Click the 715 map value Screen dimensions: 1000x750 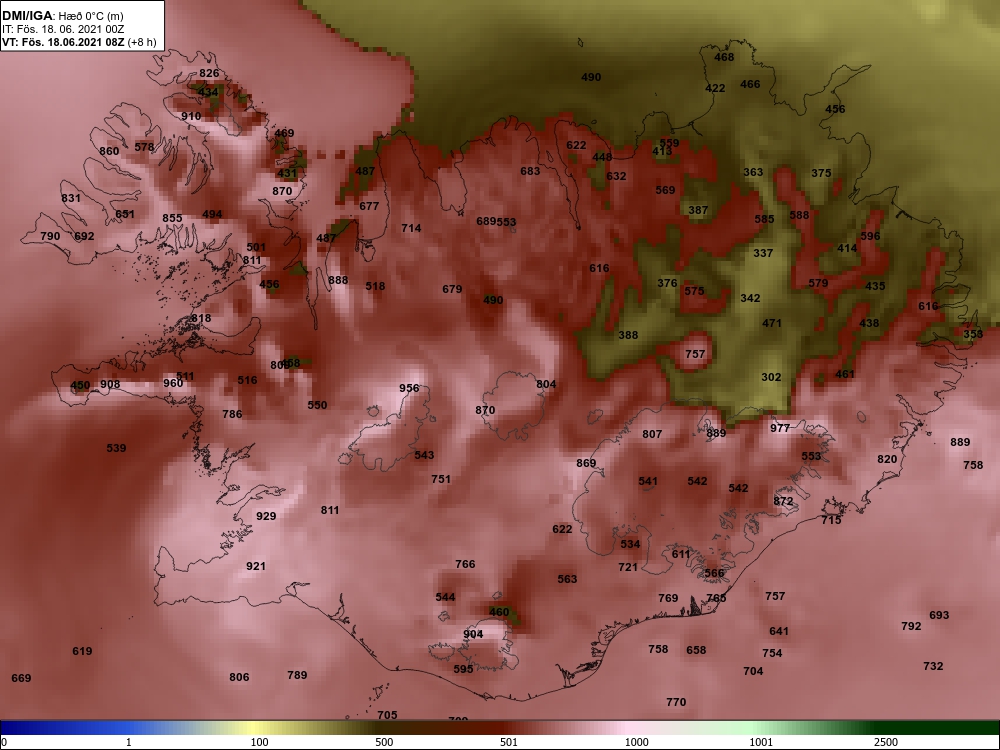click(831, 520)
